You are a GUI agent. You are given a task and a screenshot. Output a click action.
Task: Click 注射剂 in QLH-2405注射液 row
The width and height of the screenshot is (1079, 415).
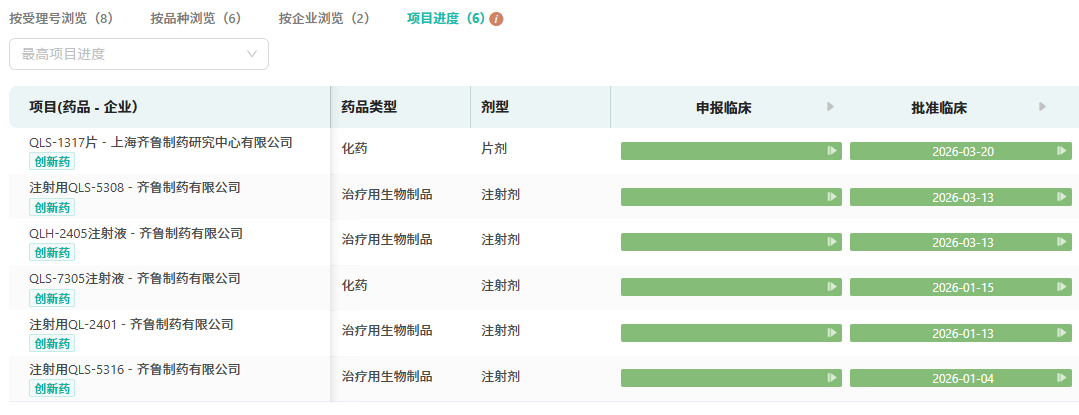[x=500, y=240]
